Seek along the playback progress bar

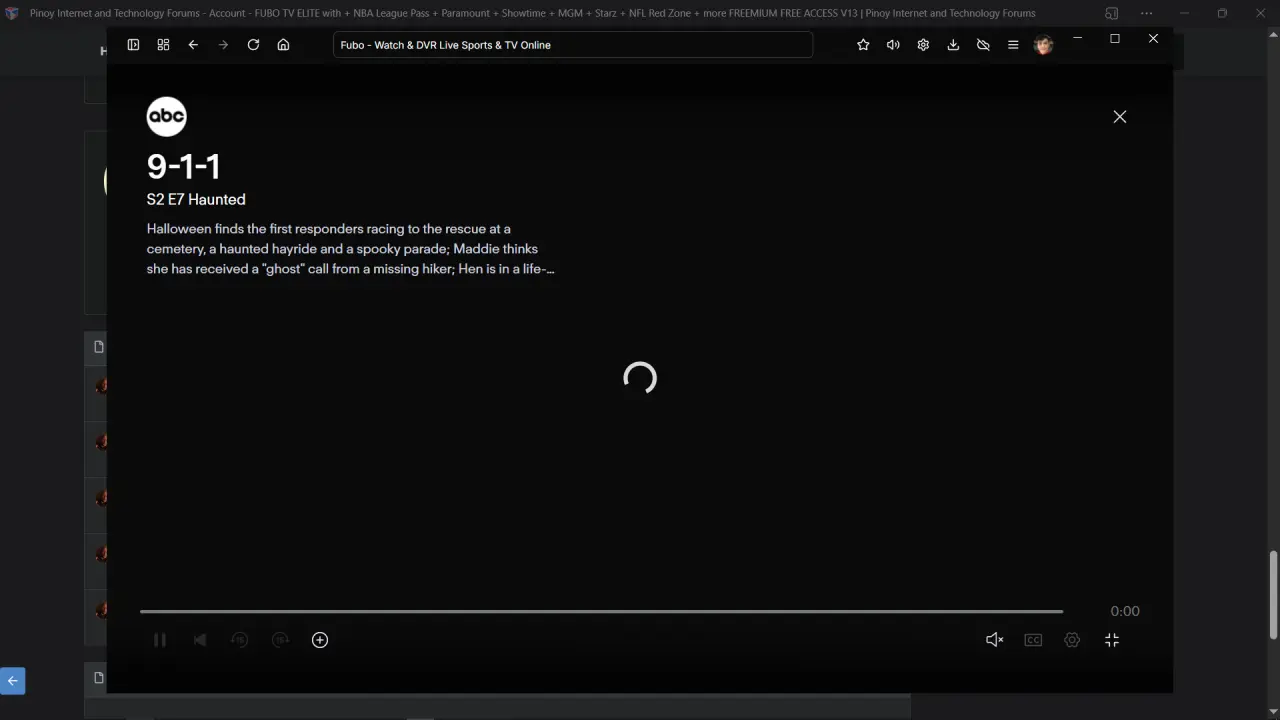tap(601, 611)
